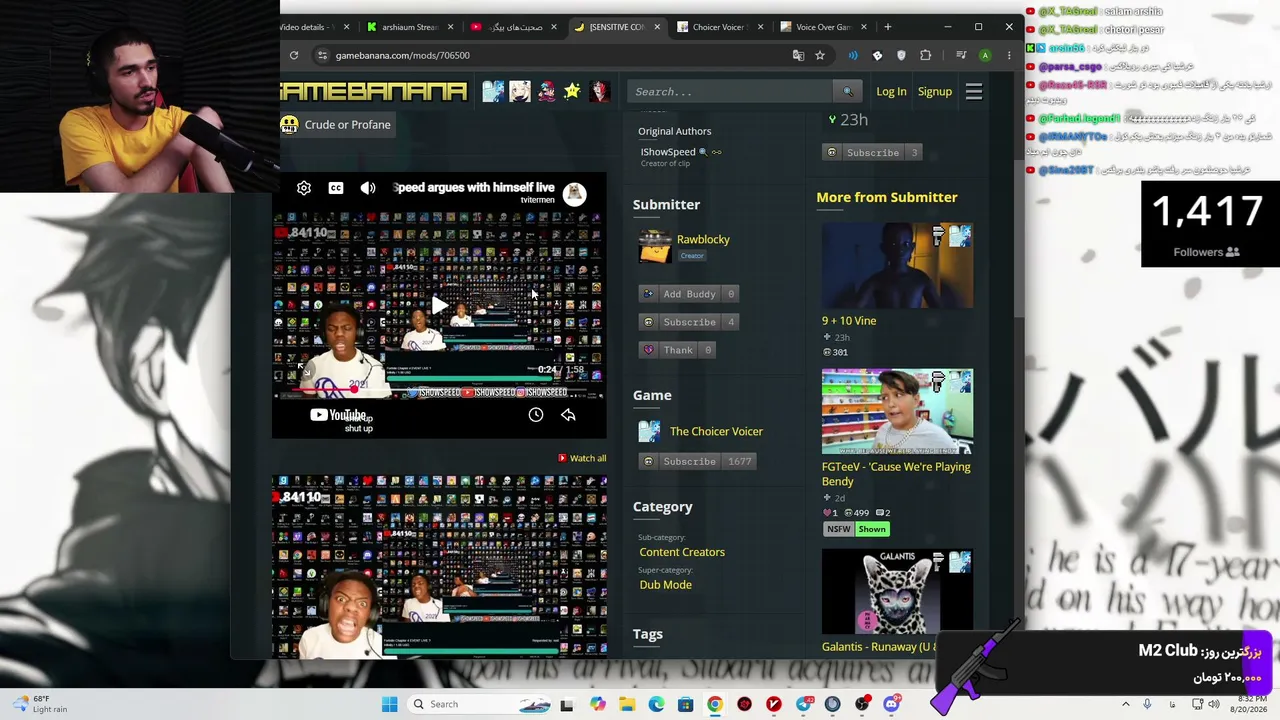Switch to the 'Choicer Voicer' tab
The height and width of the screenshot is (720, 1280).
pyautogui.click(x=719, y=27)
